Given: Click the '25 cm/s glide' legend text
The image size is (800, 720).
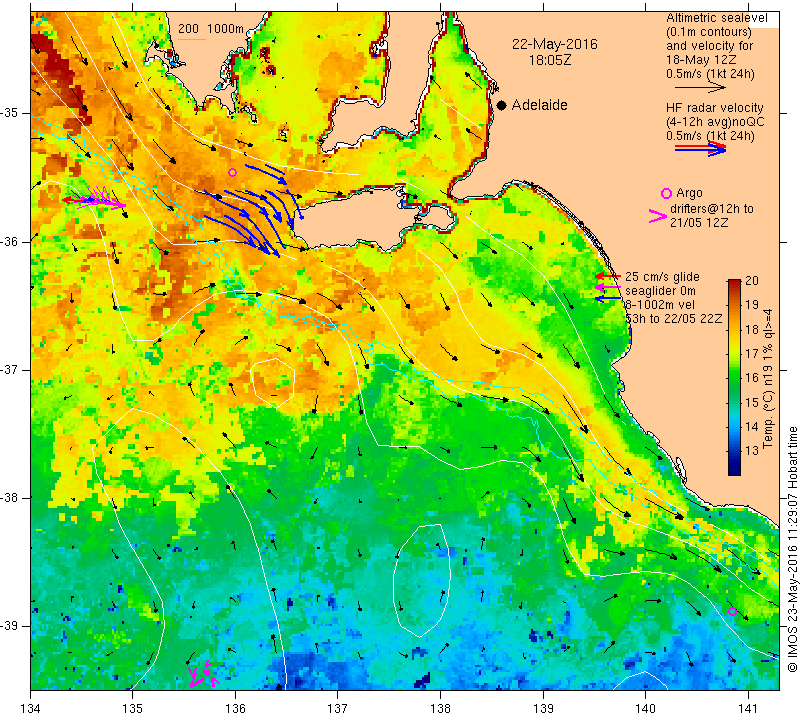Looking at the screenshot, I should [662, 277].
